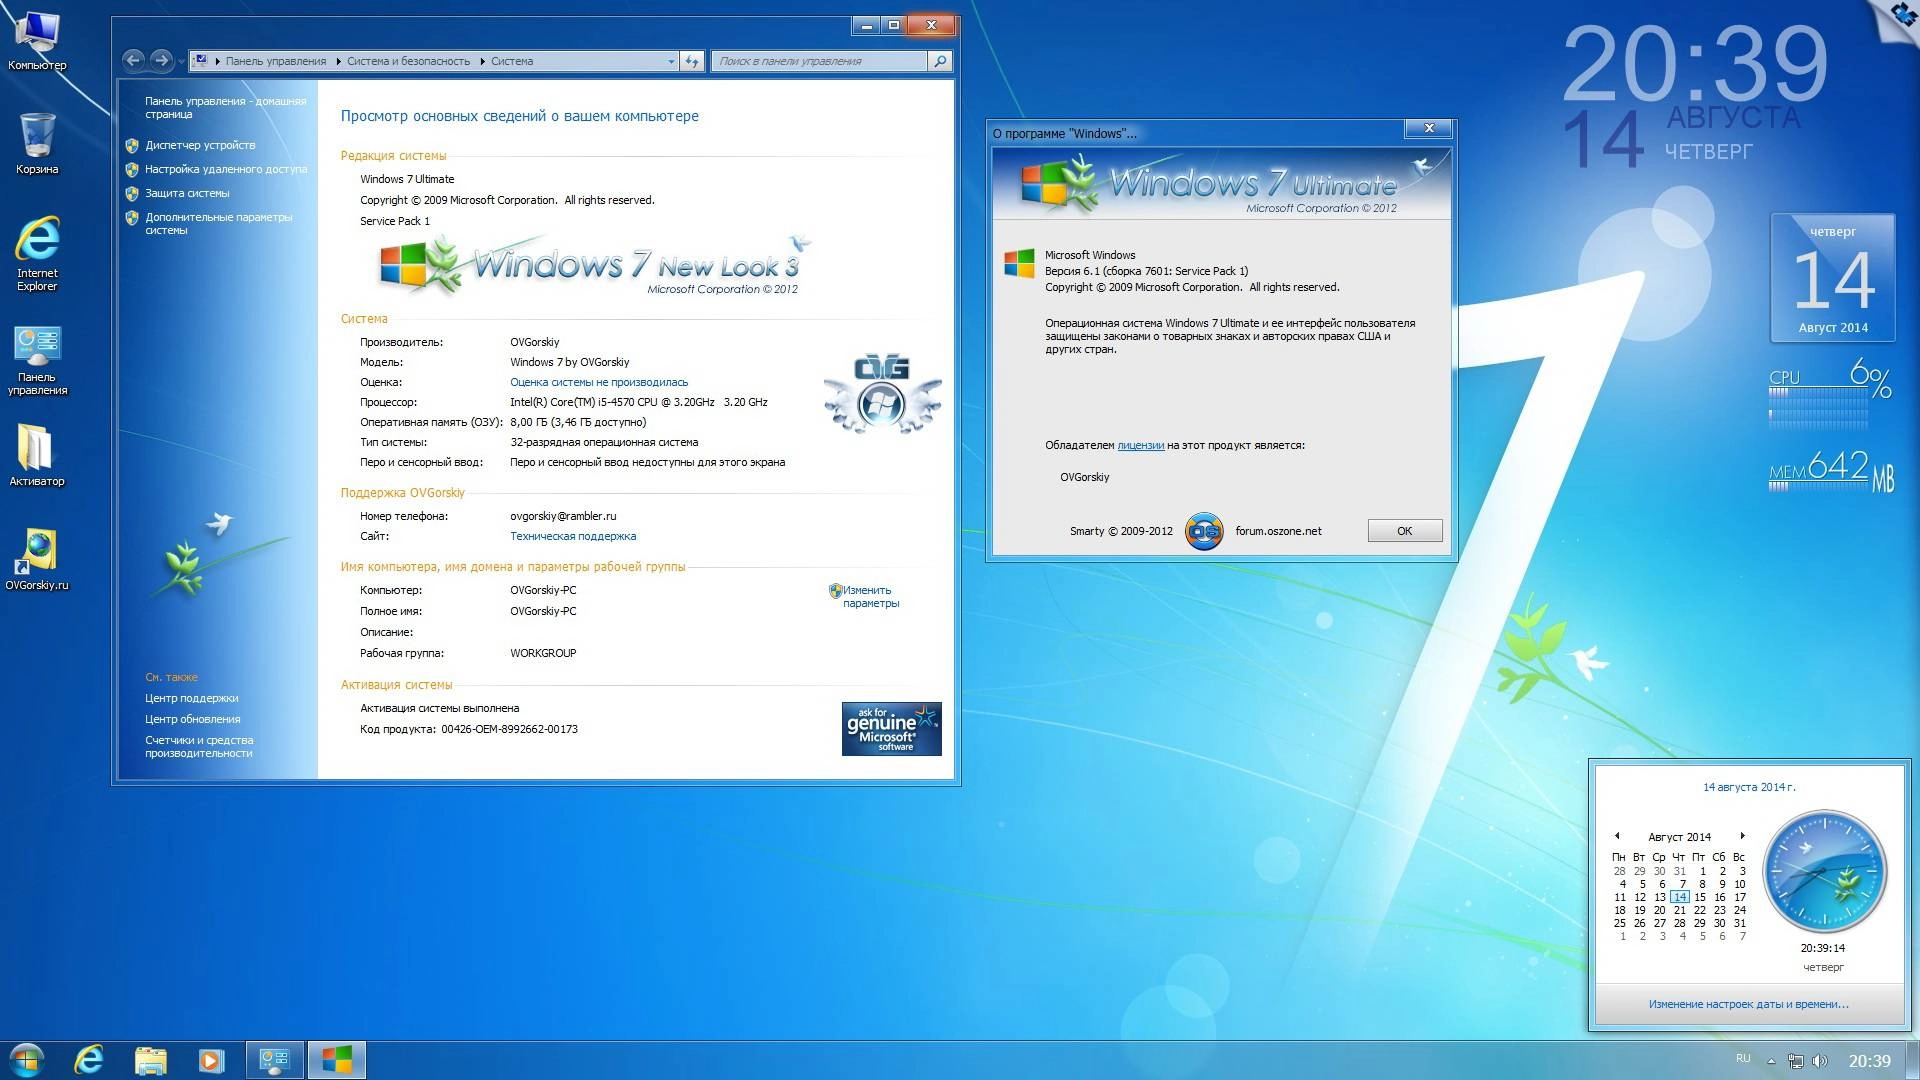Click the RU language indicator
1920x1080 pixels.
coord(1743,1058)
